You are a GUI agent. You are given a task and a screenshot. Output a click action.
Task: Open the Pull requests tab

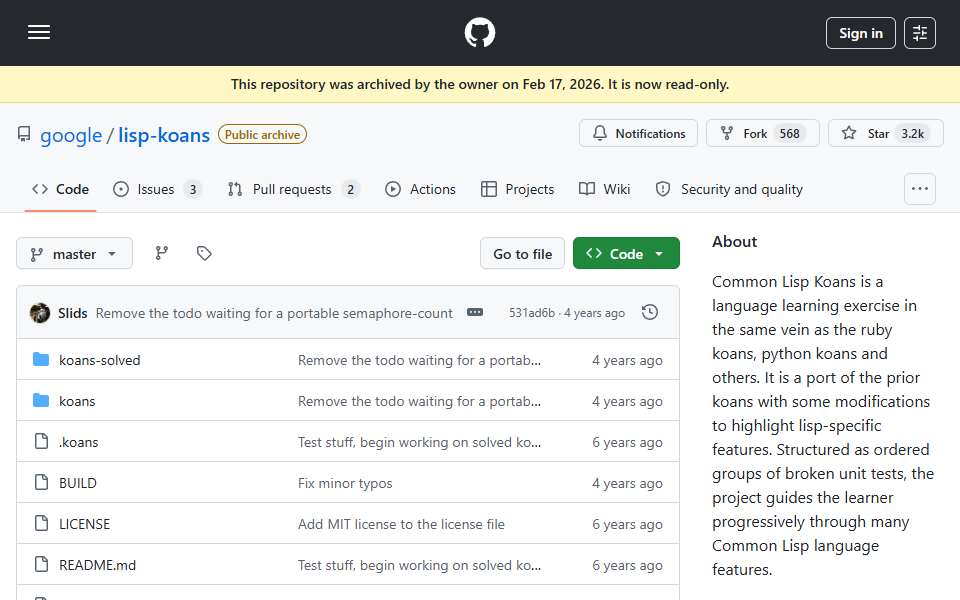[x=293, y=189]
